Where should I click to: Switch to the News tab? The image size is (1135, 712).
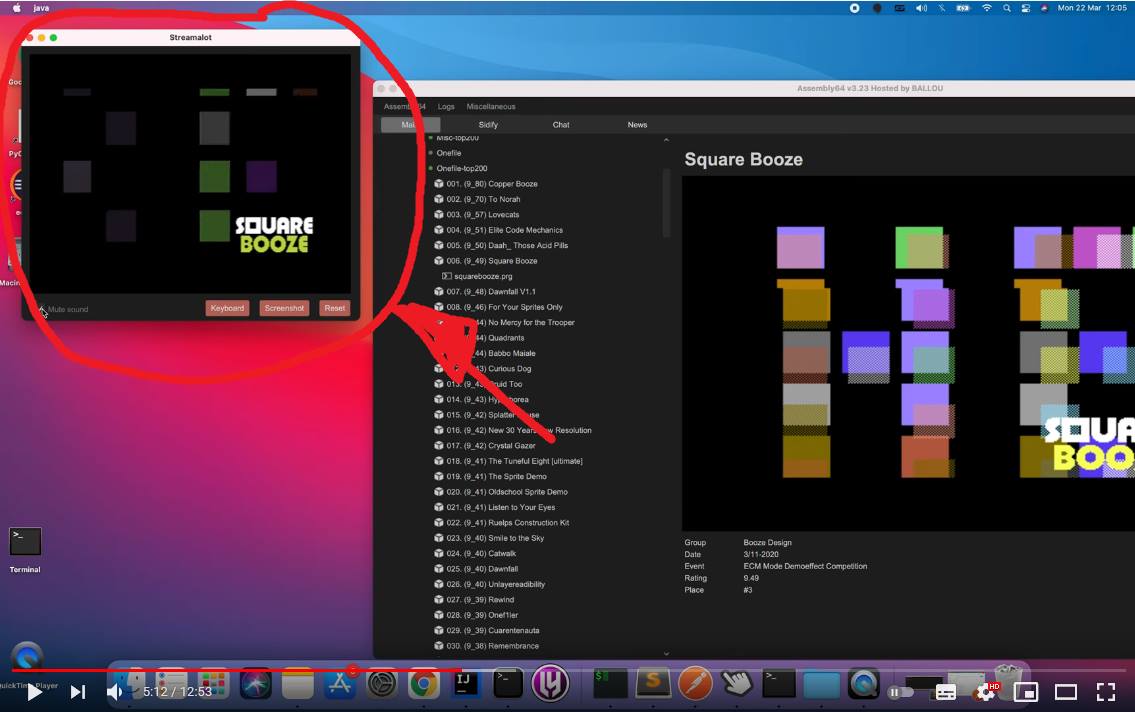click(x=637, y=124)
